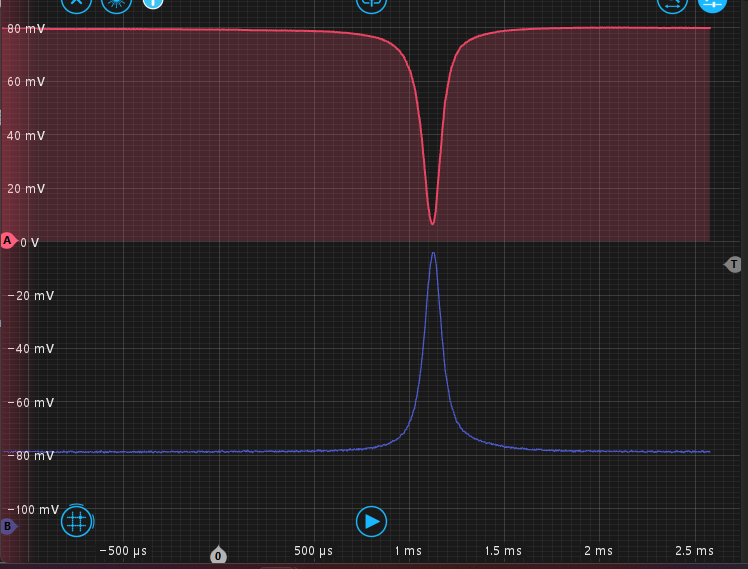Click the trigger level T marker
This screenshot has width=748, height=569.
pos(733,264)
